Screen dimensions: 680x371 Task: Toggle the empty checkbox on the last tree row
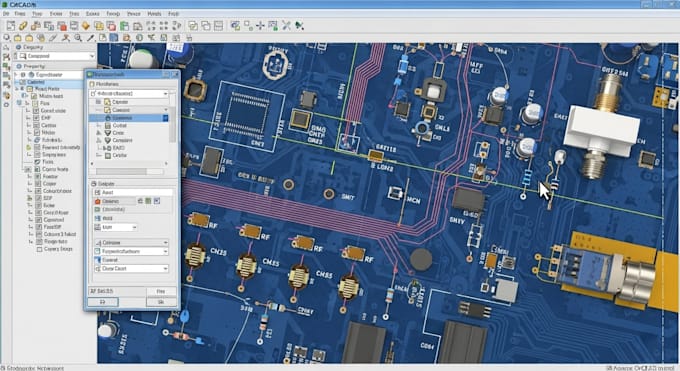pos(39,249)
